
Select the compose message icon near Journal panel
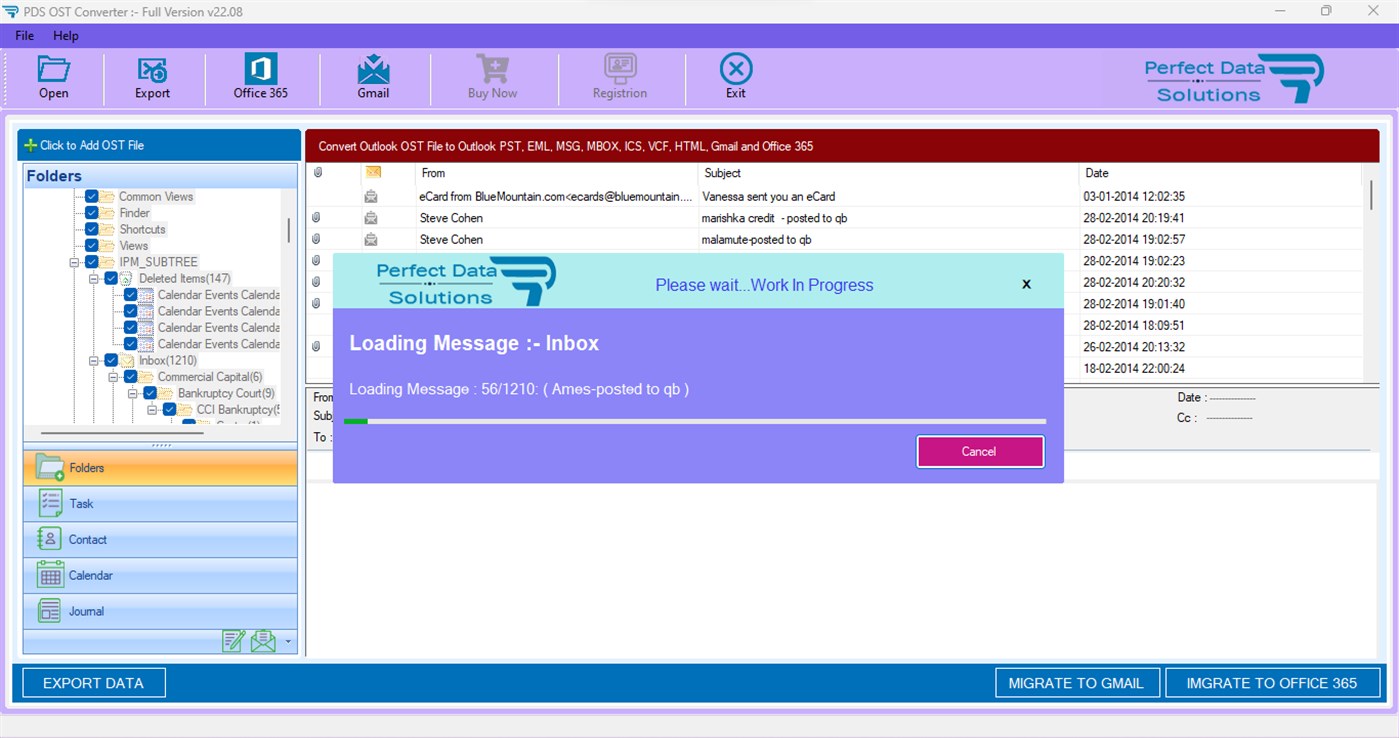pos(234,641)
